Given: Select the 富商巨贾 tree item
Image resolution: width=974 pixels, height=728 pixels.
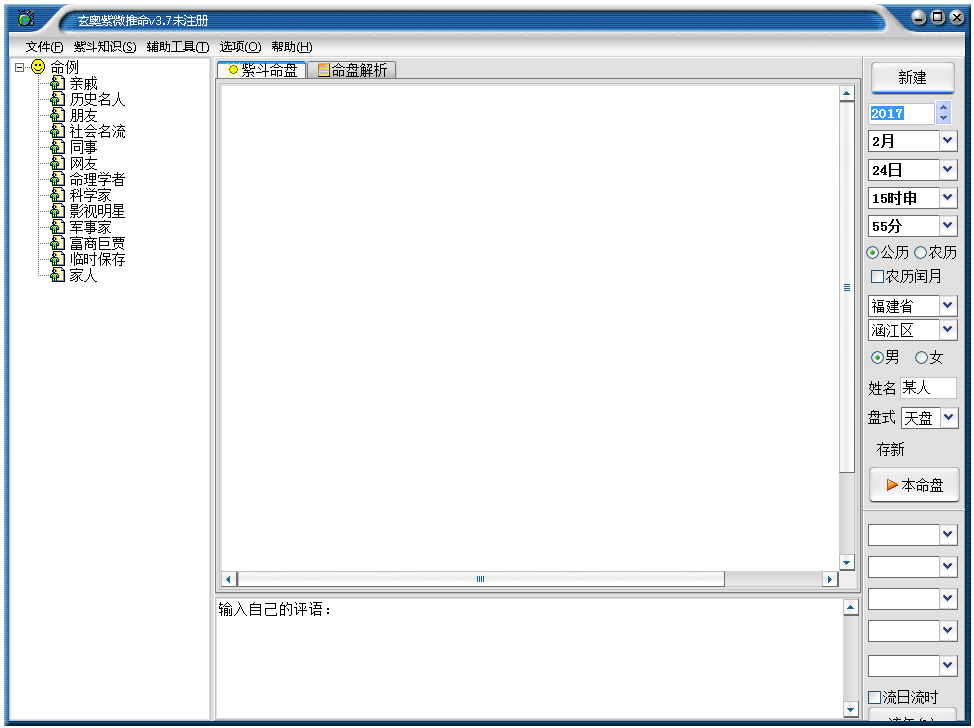Looking at the screenshot, I should (x=98, y=243).
